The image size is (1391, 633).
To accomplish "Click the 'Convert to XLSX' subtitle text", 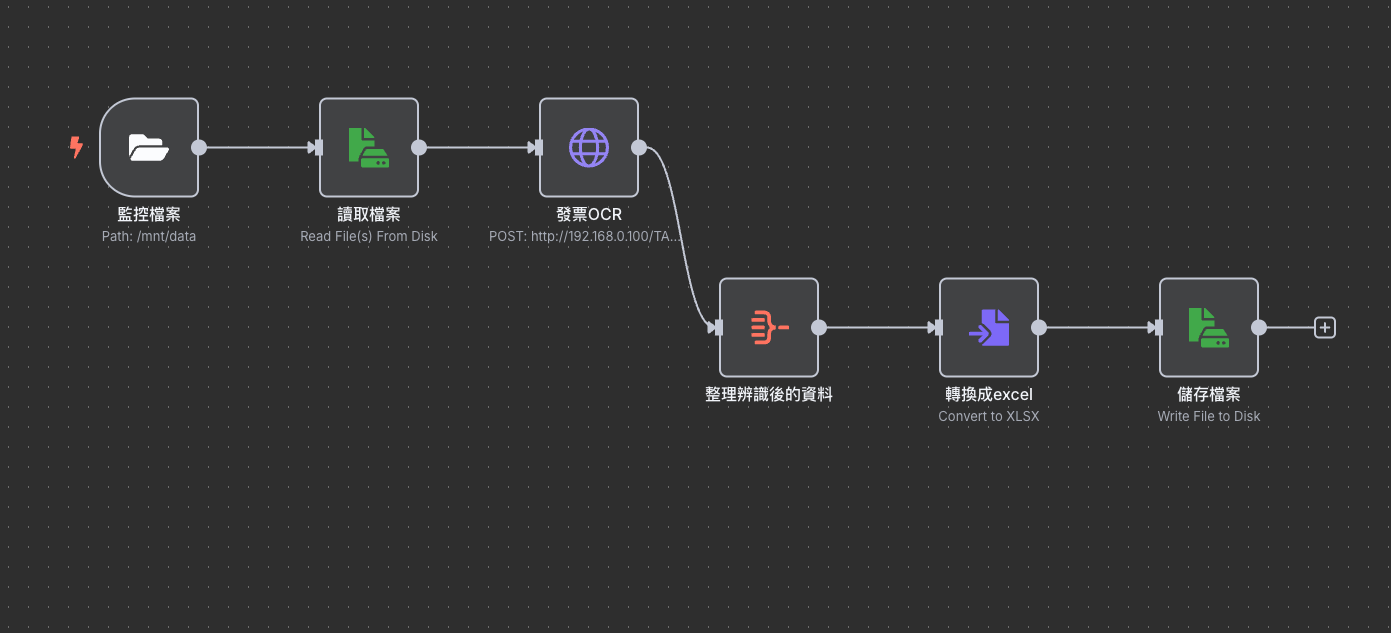I will [x=988, y=416].
